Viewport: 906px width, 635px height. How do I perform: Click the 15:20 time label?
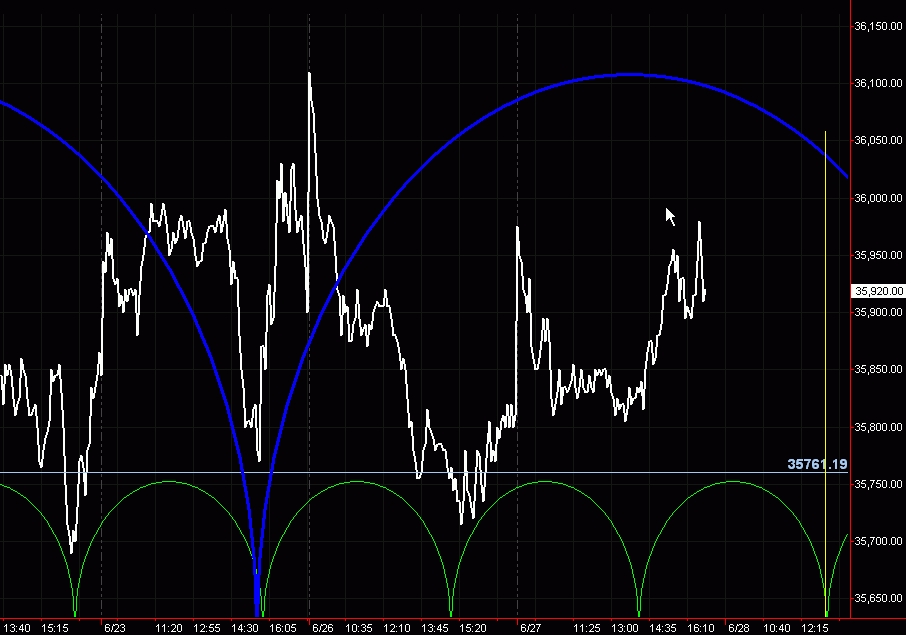[473, 628]
